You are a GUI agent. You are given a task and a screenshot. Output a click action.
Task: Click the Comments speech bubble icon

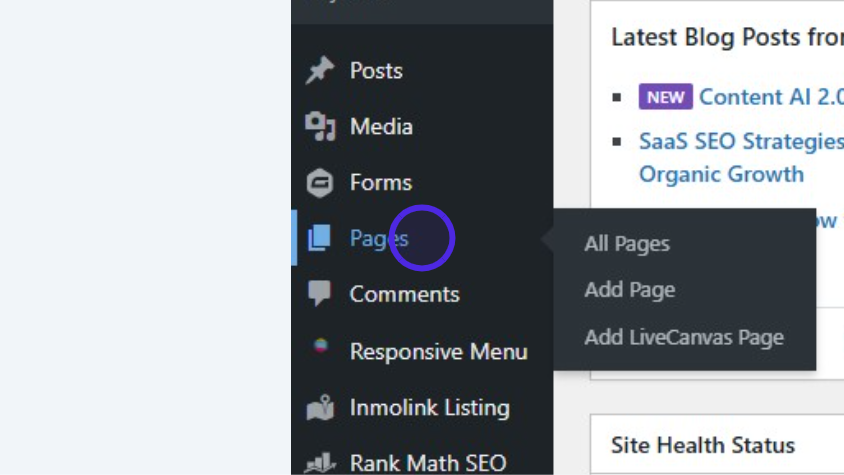click(x=320, y=294)
